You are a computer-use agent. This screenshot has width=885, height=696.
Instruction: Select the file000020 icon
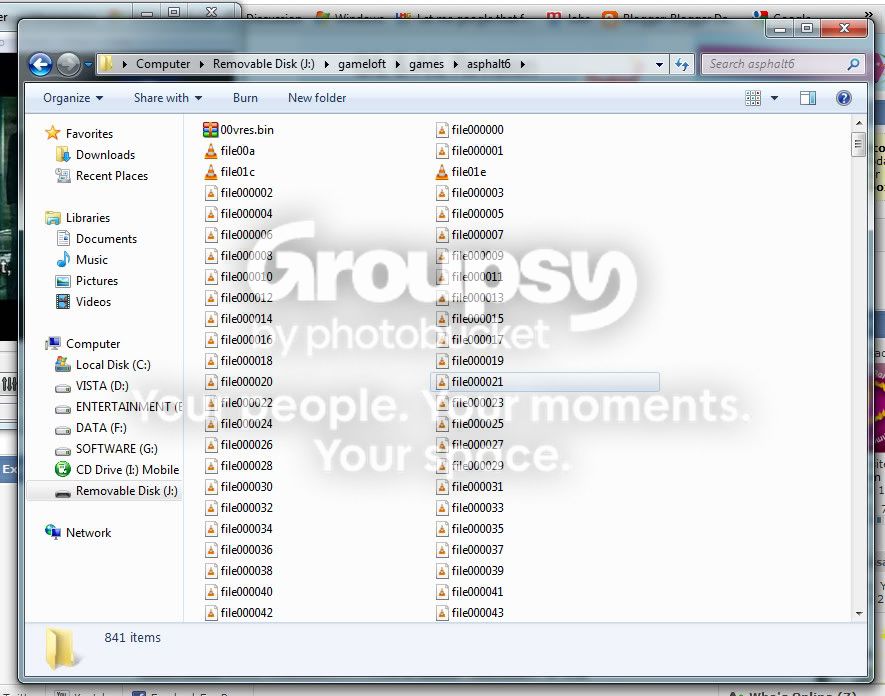pyautogui.click(x=211, y=382)
